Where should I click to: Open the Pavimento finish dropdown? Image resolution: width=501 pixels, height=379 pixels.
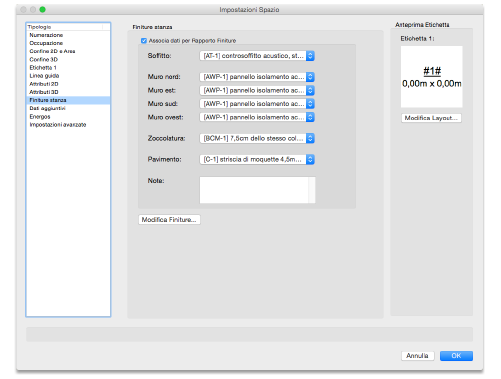tap(257, 159)
